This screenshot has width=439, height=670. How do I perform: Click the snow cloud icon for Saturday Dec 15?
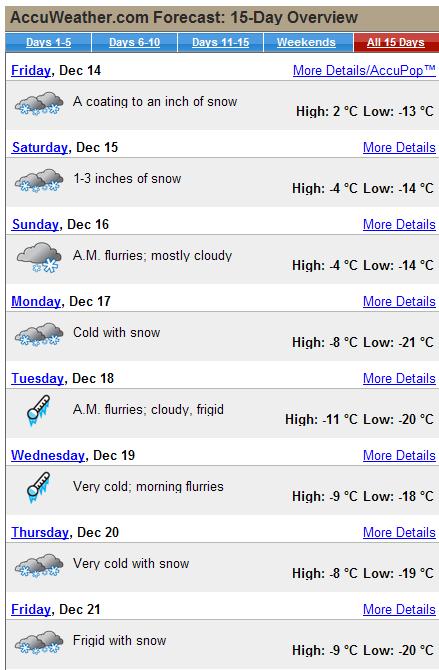39,181
